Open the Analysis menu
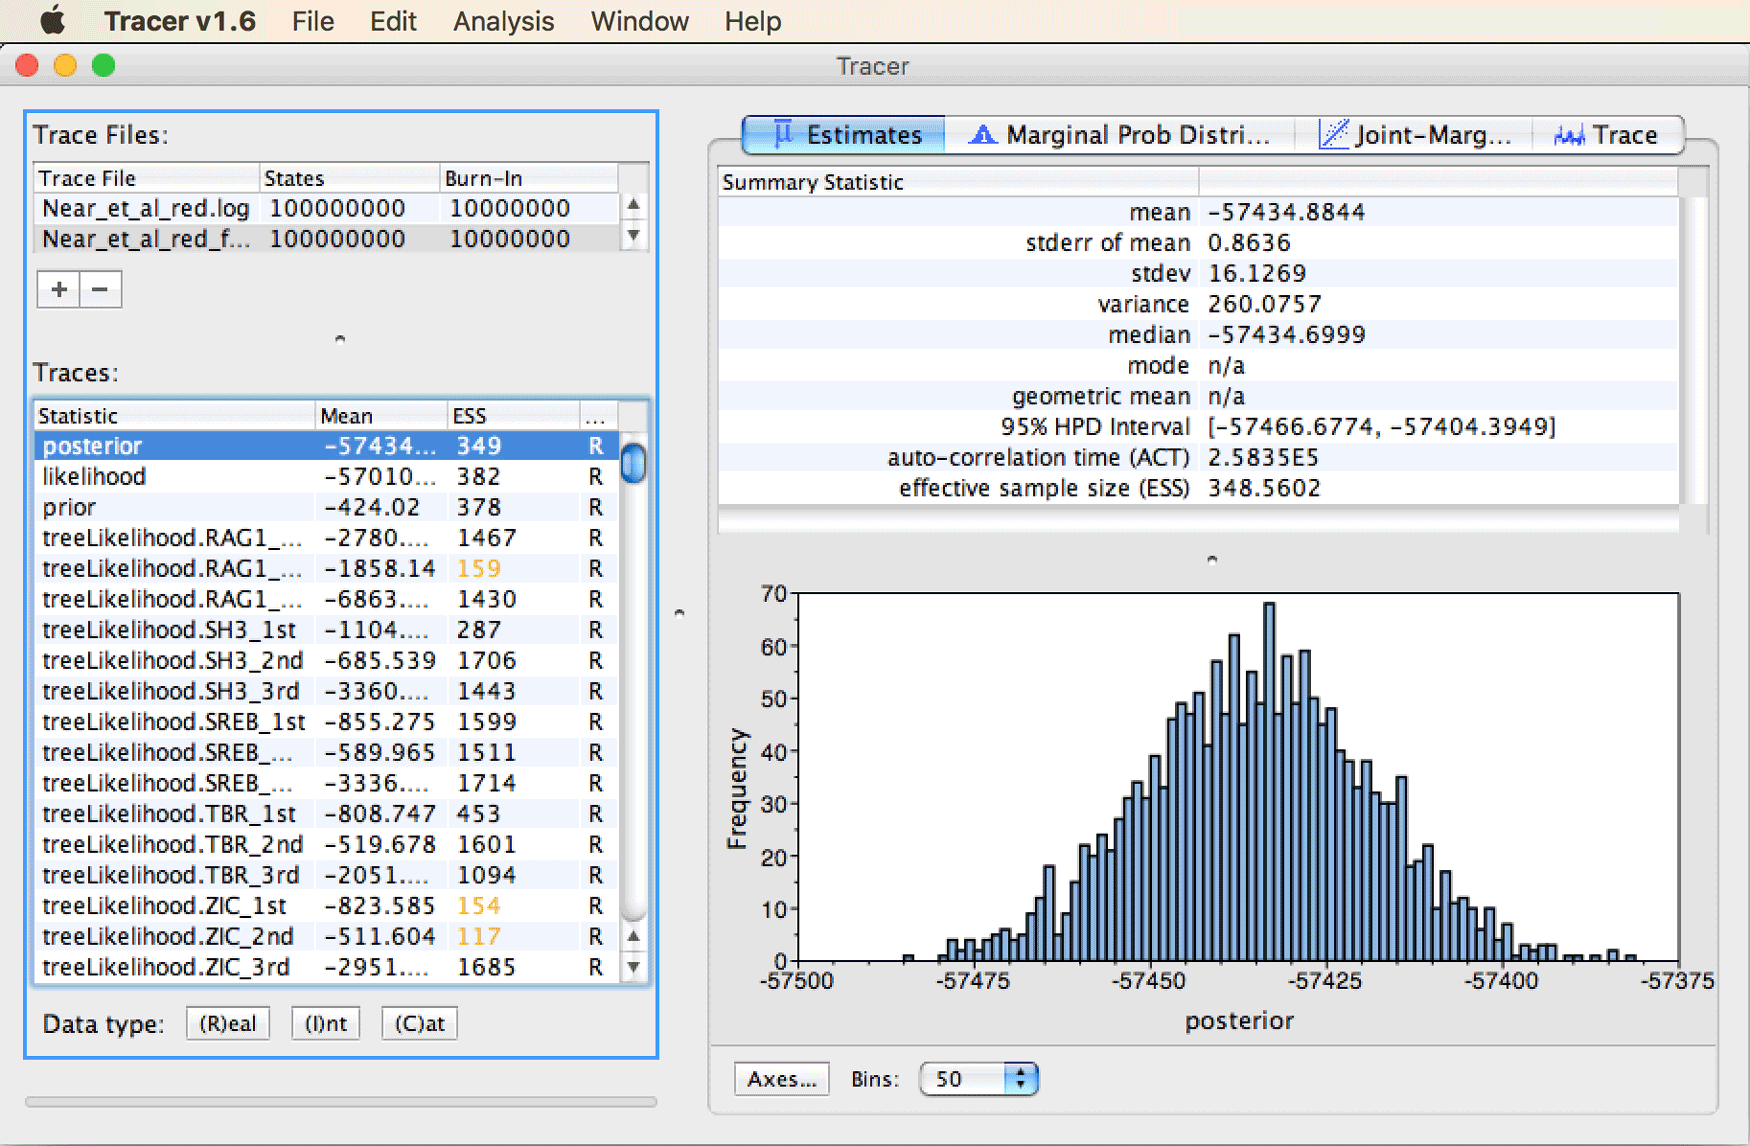The width and height of the screenshot is (1750, 1146). tap(504, 21)
